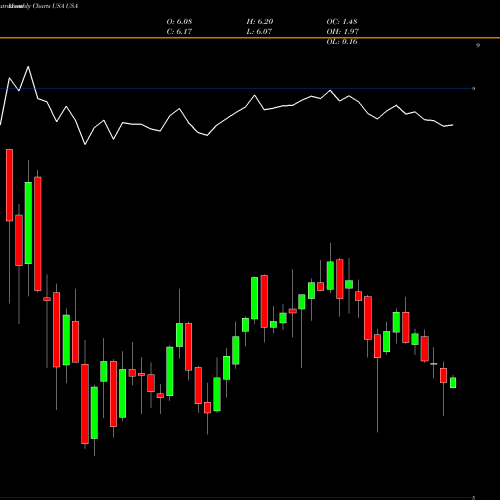The height and width of the screenshot is (500, 500).
Task: Click the end point of the white indicator line
Action: coord(453,125)
